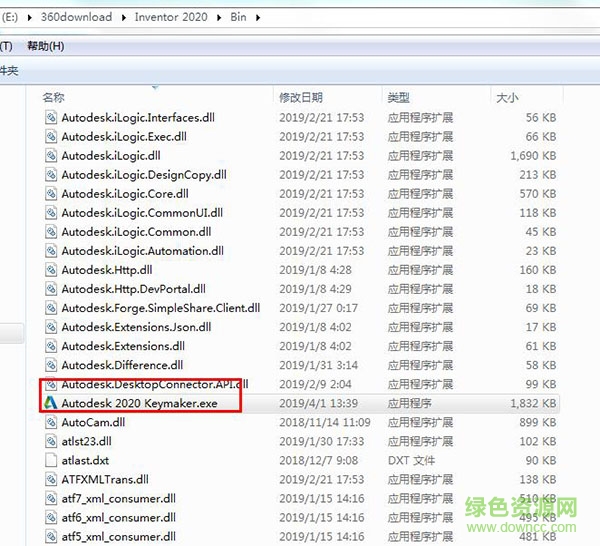Screen dimensions: 600x546
Task: Select file name Autodesk.Http.DevPortal.dll
Action: (134, 289)
